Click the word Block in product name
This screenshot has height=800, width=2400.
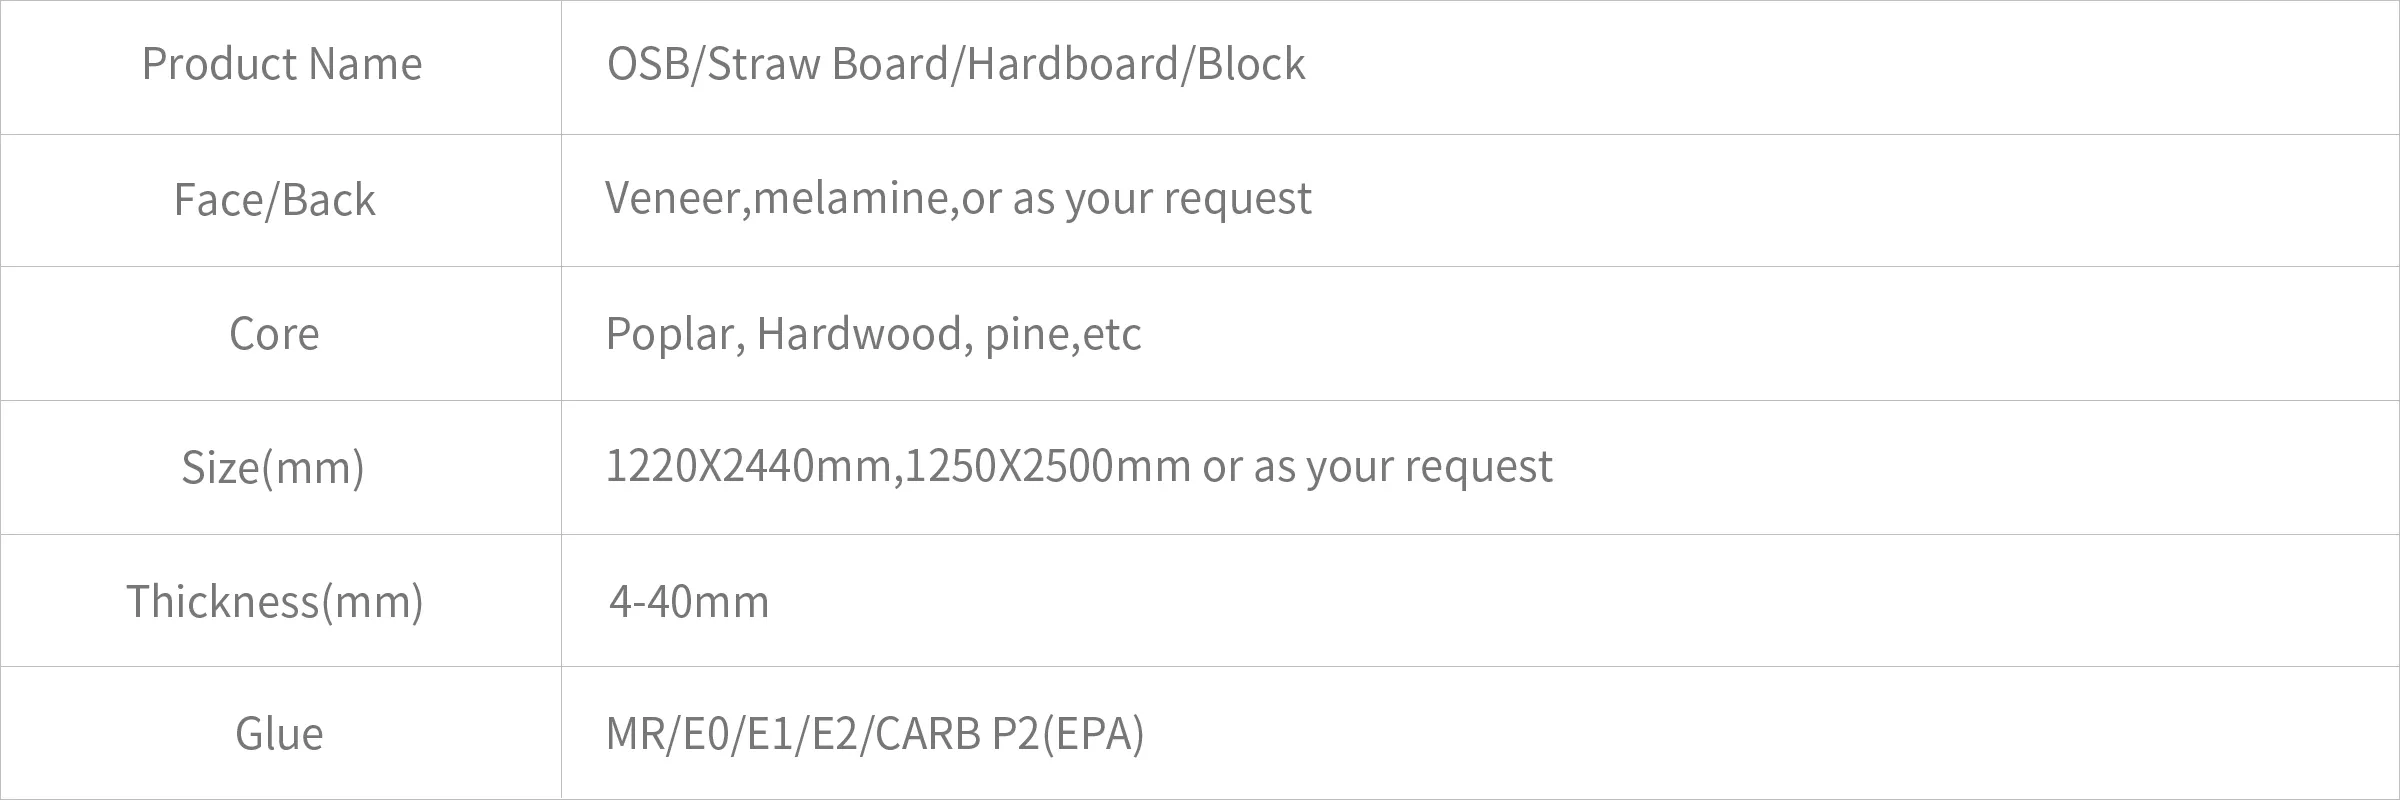click(1251, 65)
